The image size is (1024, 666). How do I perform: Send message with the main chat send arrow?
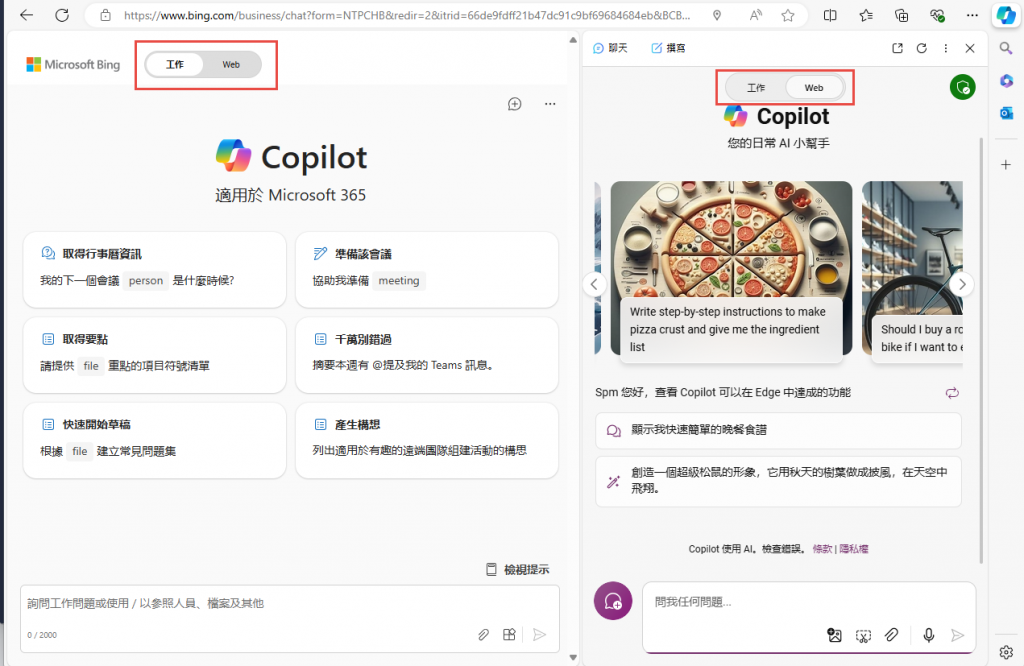click(x=539, y=634)
